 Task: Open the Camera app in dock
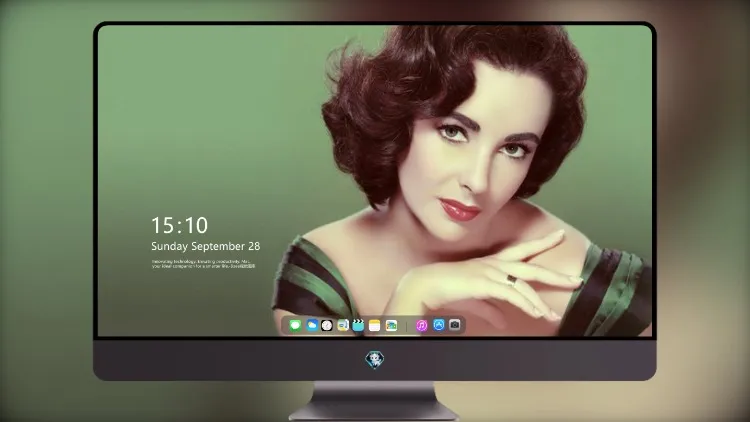point(455,325)
